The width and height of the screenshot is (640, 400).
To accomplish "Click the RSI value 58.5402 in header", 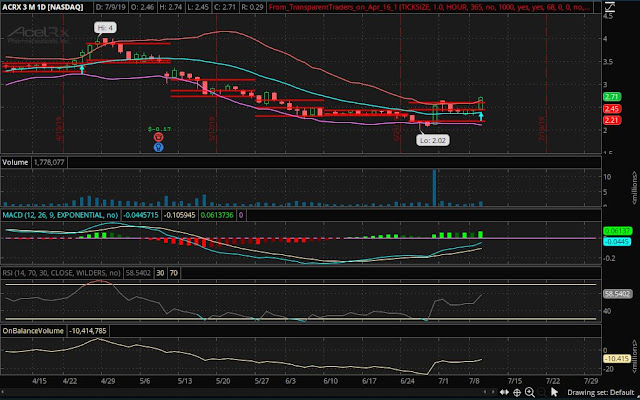I will [x=138, y=273].
